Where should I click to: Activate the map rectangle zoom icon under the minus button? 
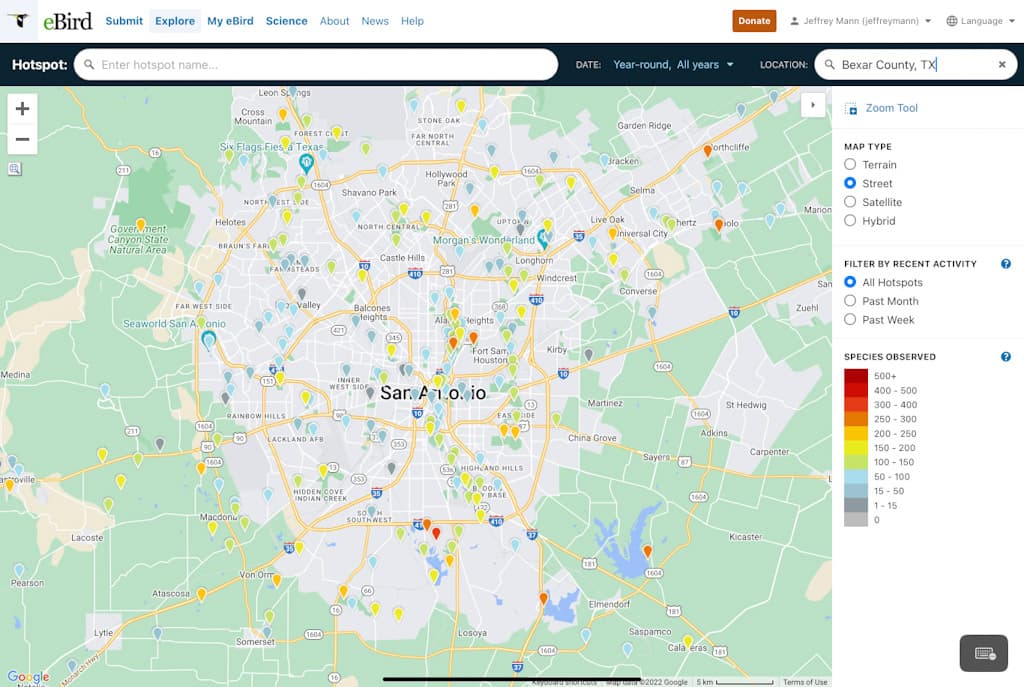pos(15,169)
